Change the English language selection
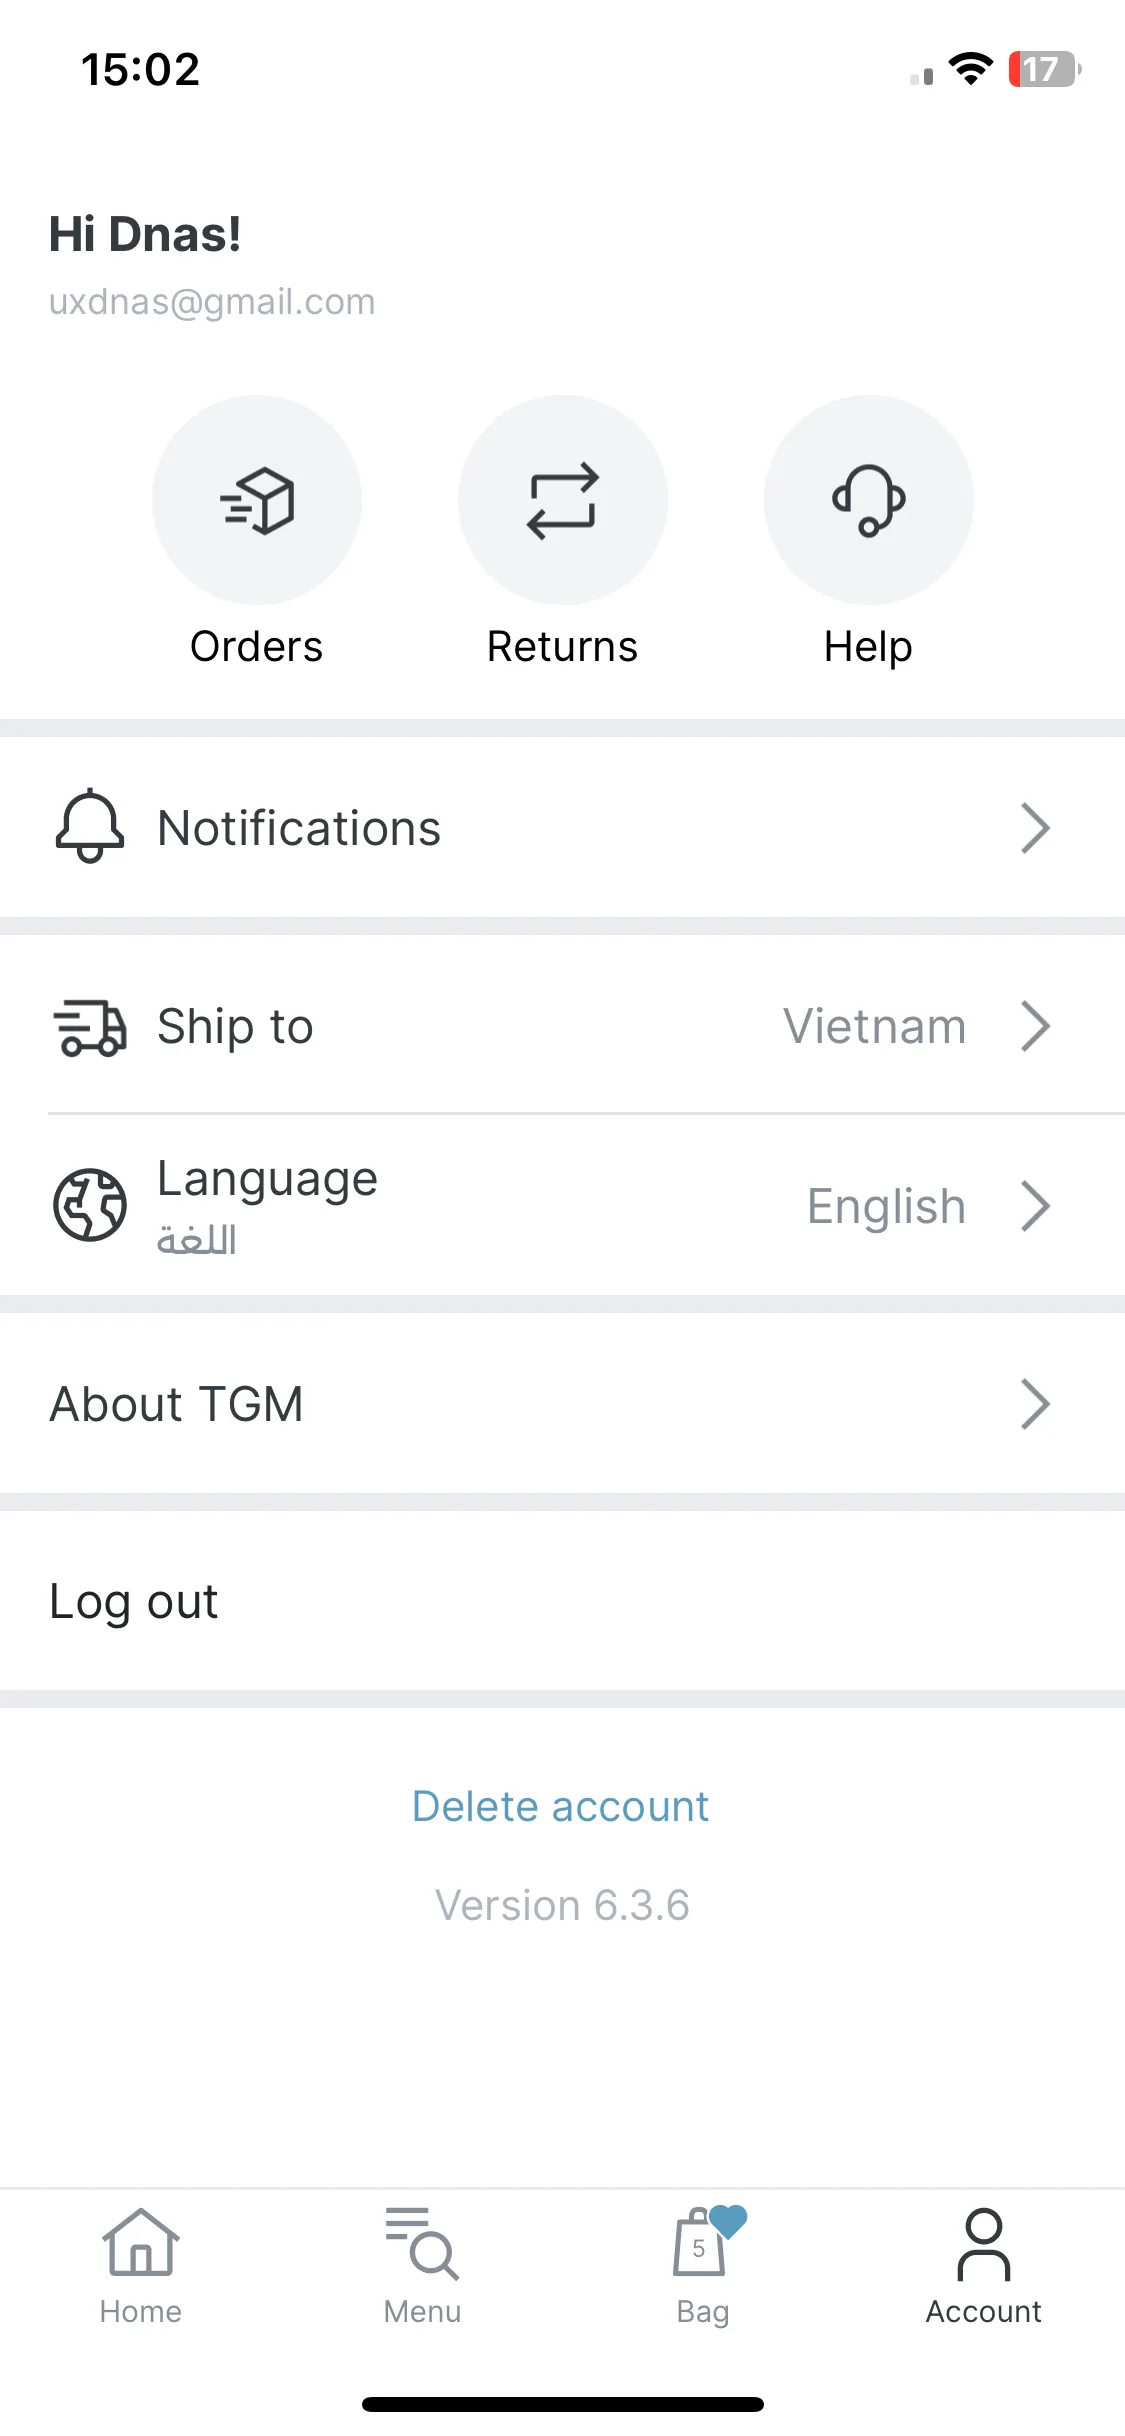This screenshot has height=2436, width=1125. [887, 1207]
